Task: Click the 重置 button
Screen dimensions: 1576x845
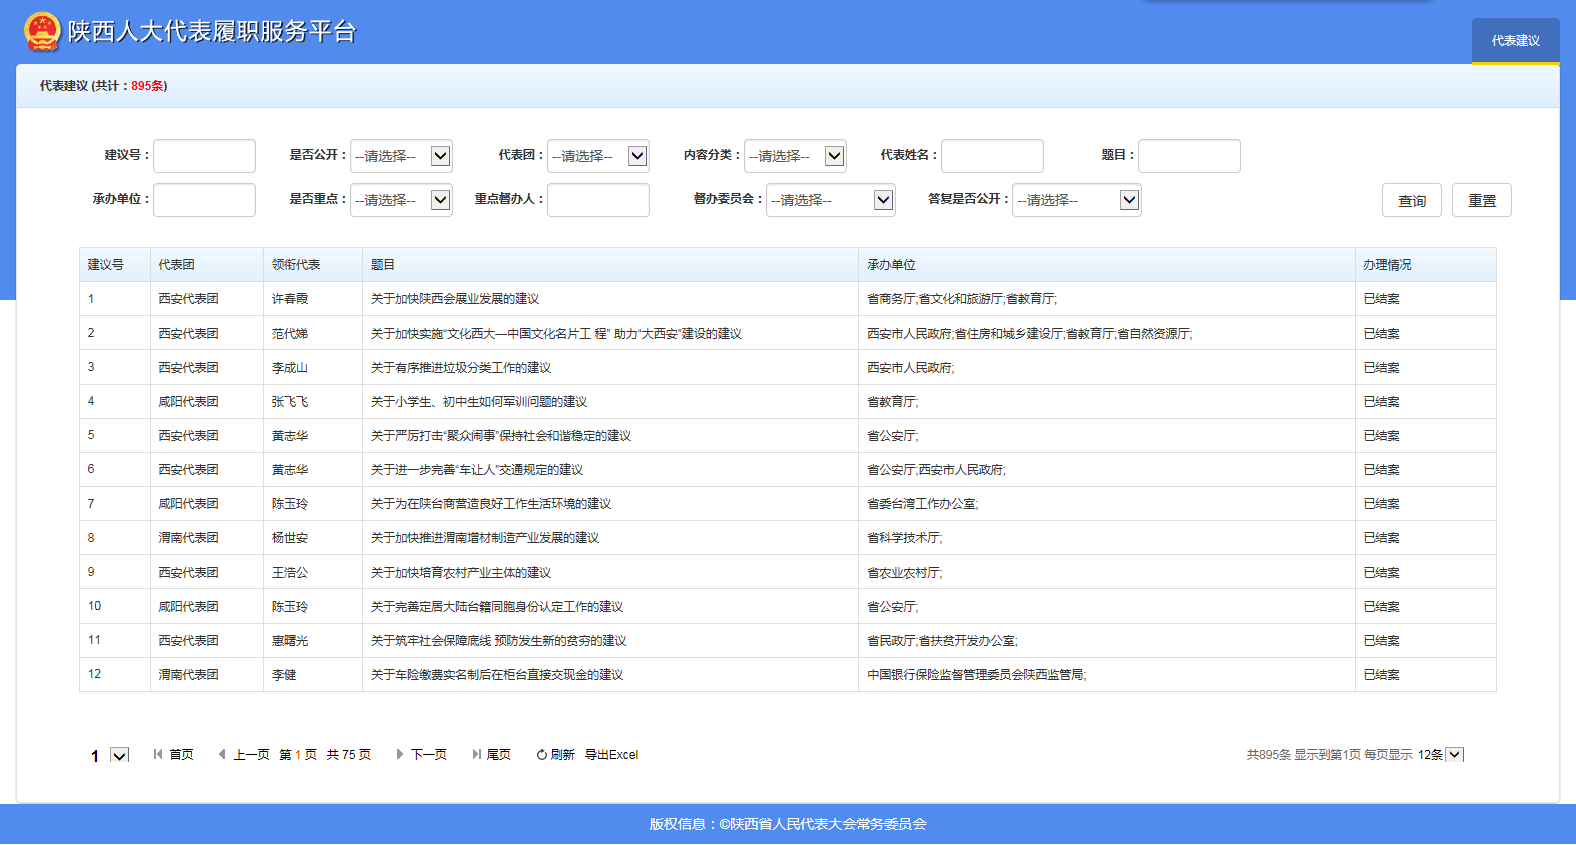Action: click(1482, 201)
